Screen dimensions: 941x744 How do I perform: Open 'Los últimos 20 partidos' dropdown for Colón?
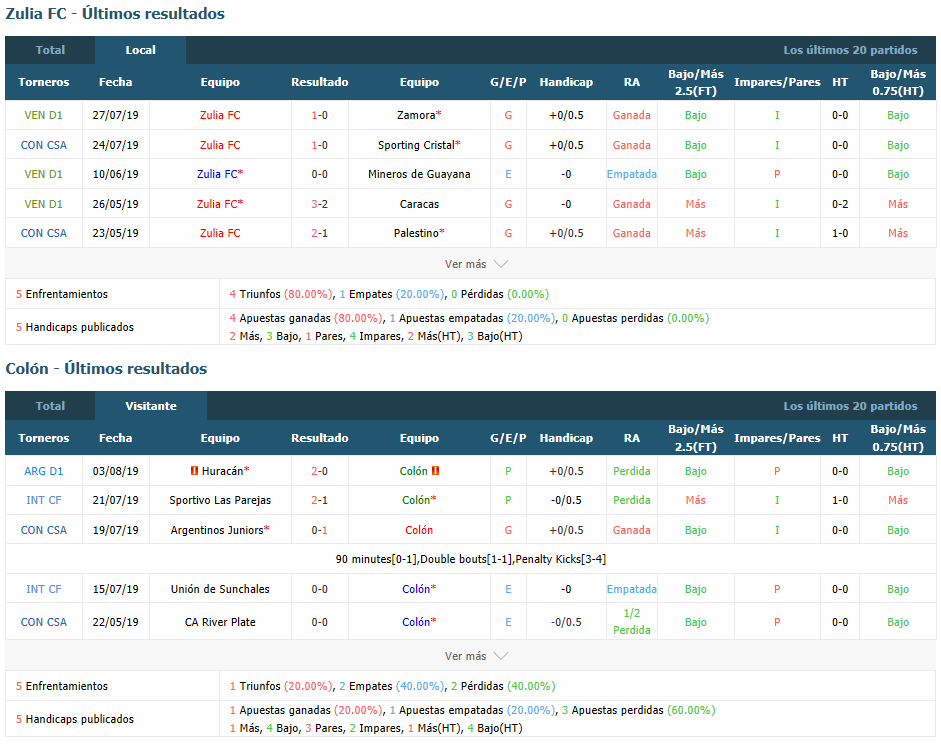click(850, 406)
